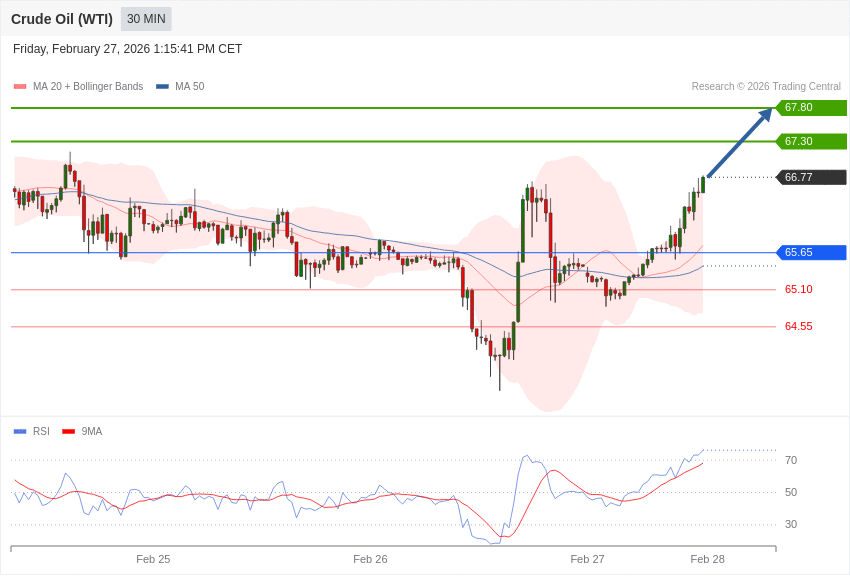Click the Feb 27 date marker
The height and width of the screenshot is (576, 850).
[587, 559]
